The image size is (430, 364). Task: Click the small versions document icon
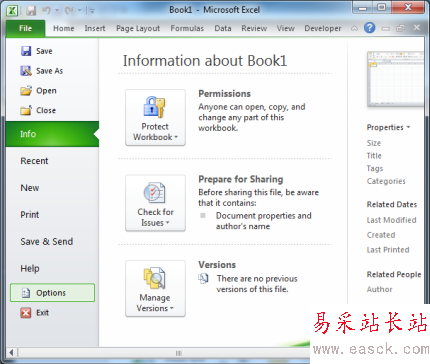tap(203, 278)
